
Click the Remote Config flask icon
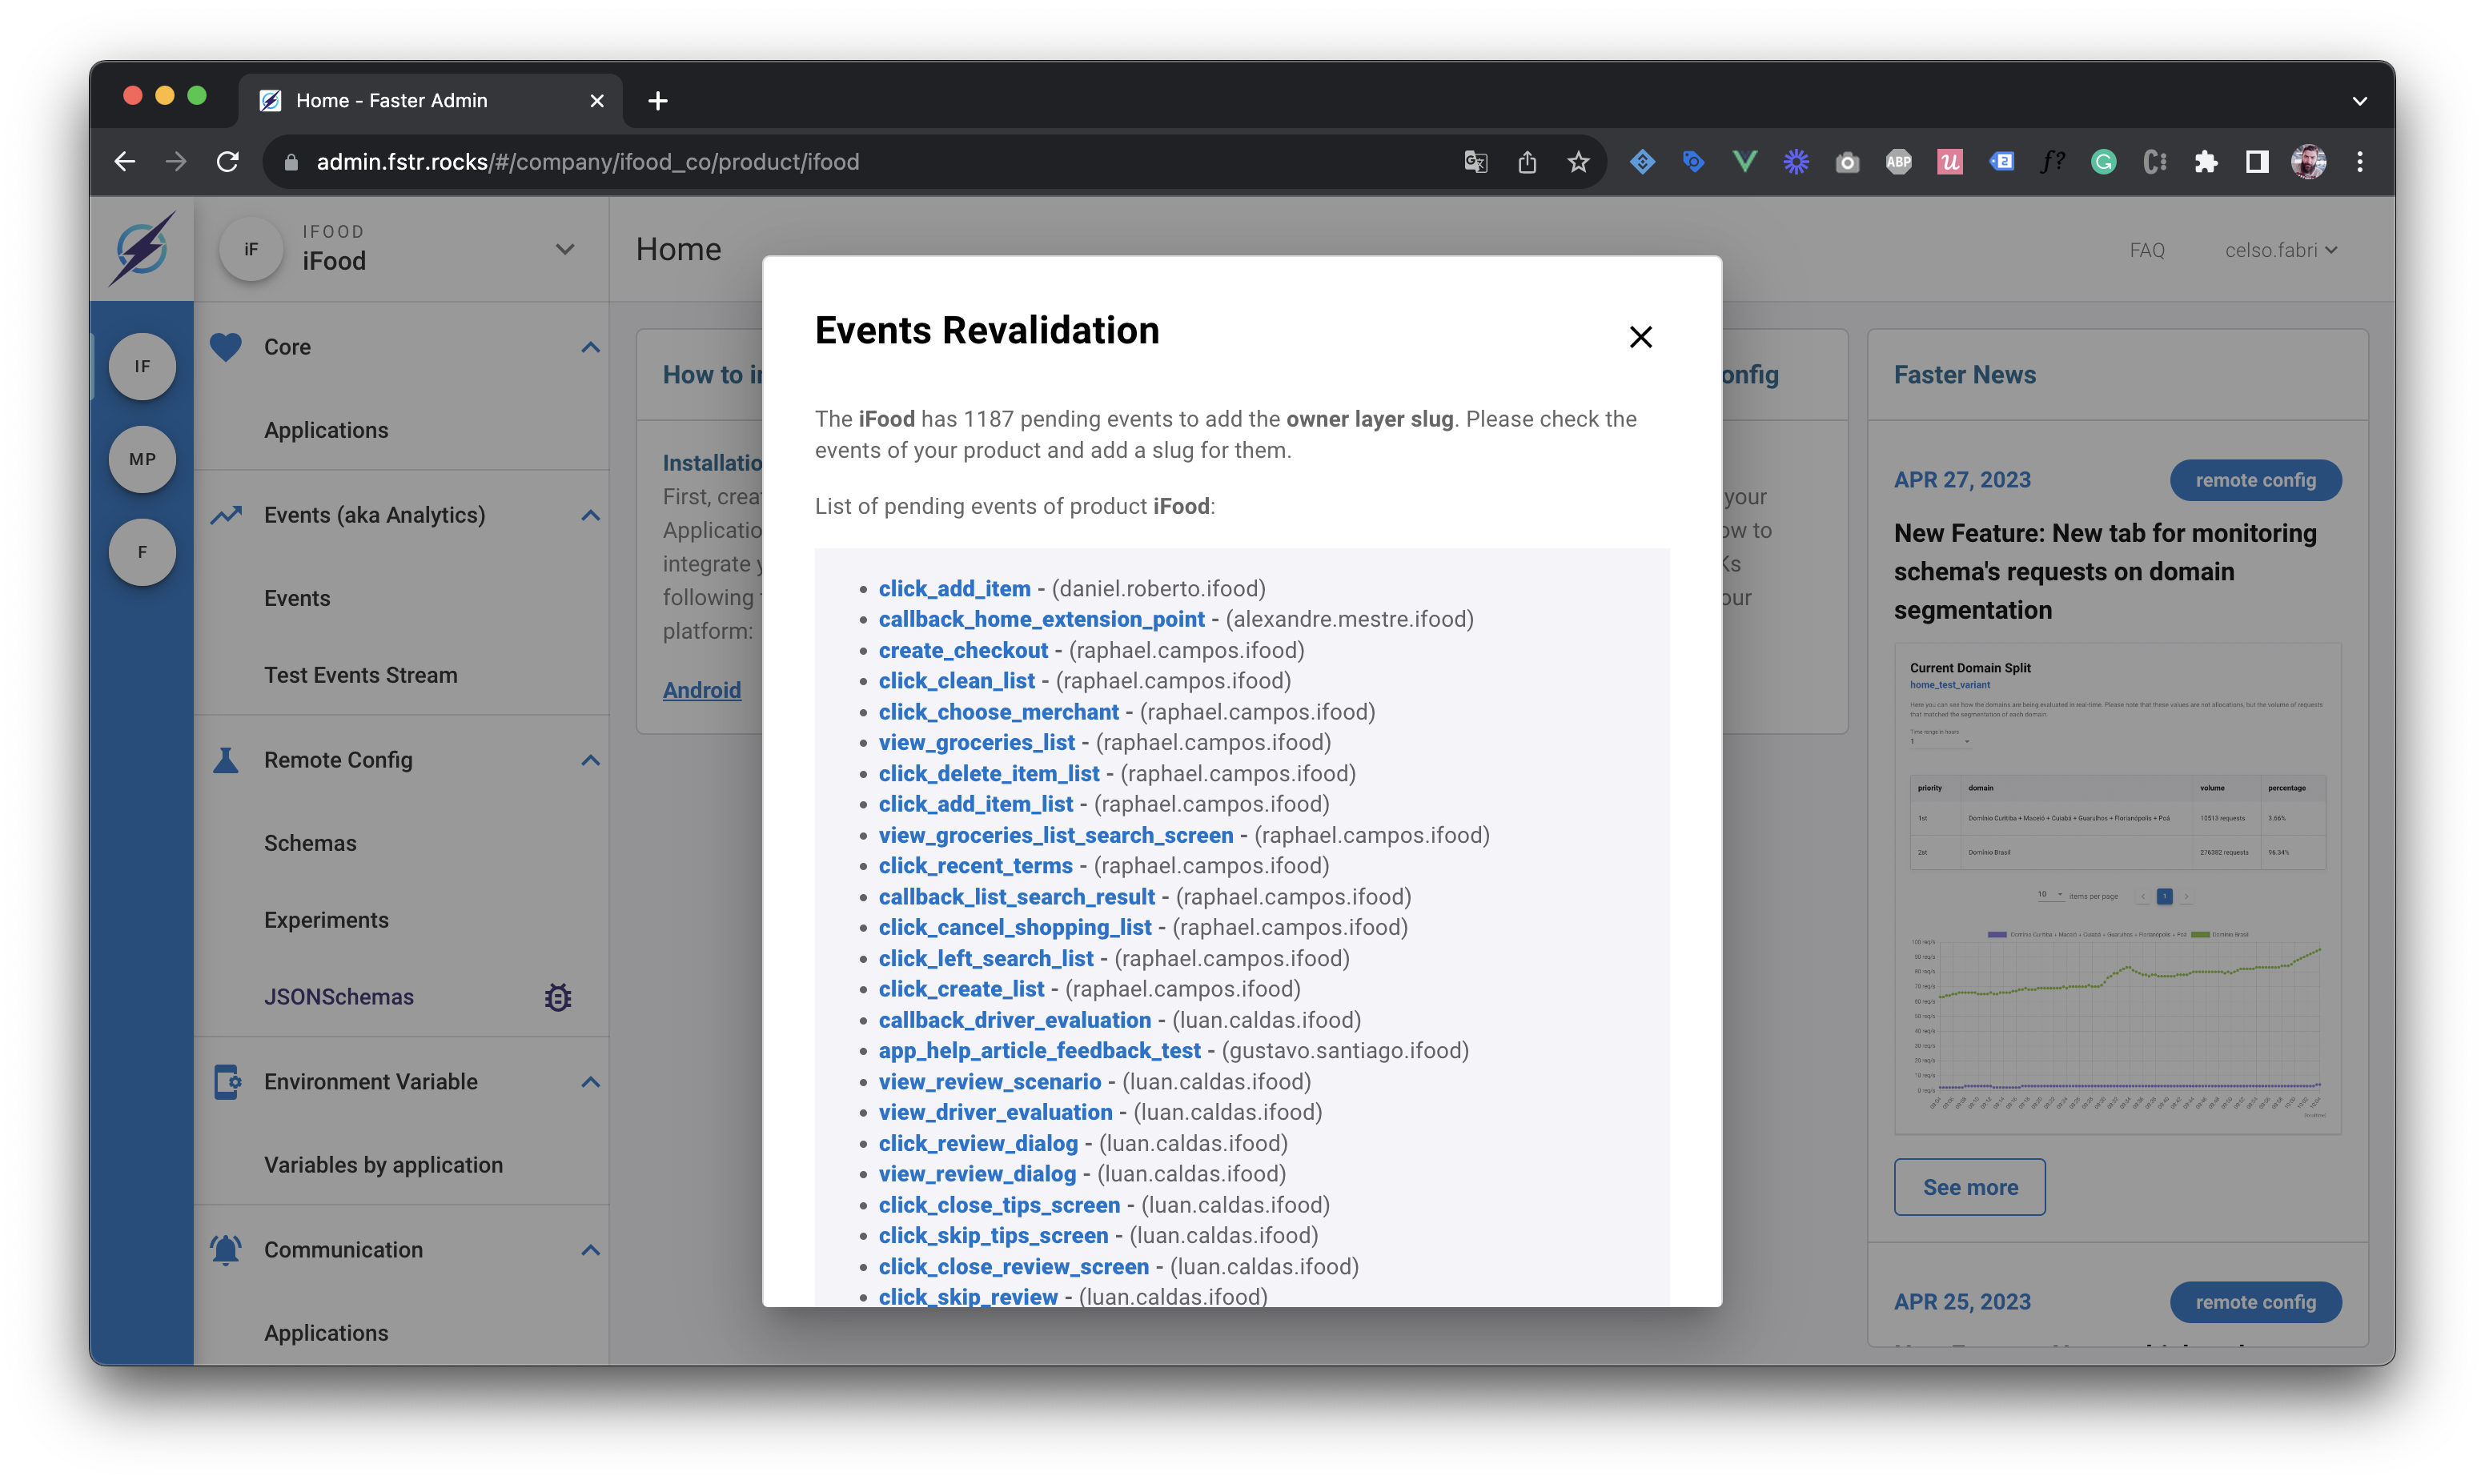[x=226, y=760]
